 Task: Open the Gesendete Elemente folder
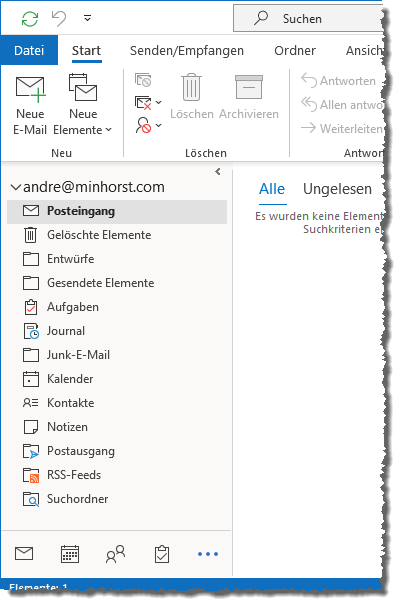117,284
